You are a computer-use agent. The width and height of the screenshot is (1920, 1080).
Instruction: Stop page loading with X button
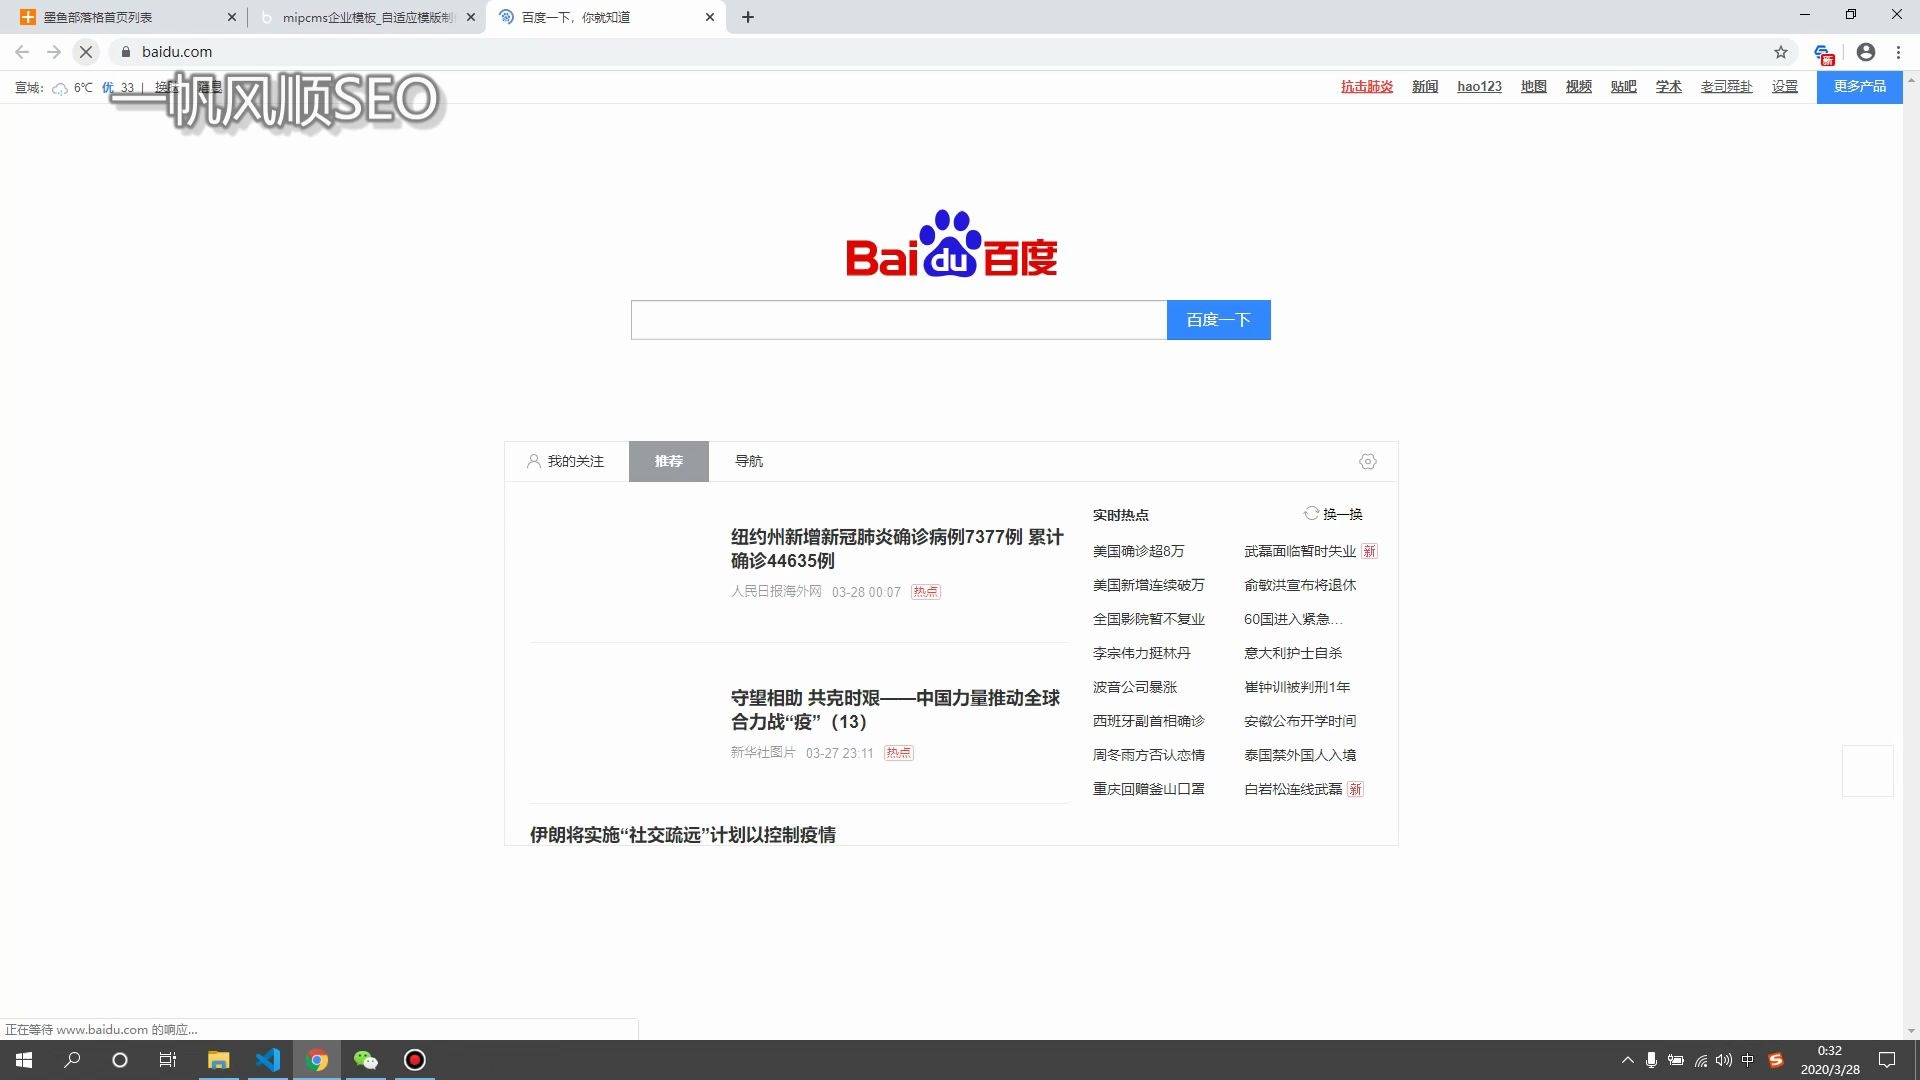[x=86, y=52]
